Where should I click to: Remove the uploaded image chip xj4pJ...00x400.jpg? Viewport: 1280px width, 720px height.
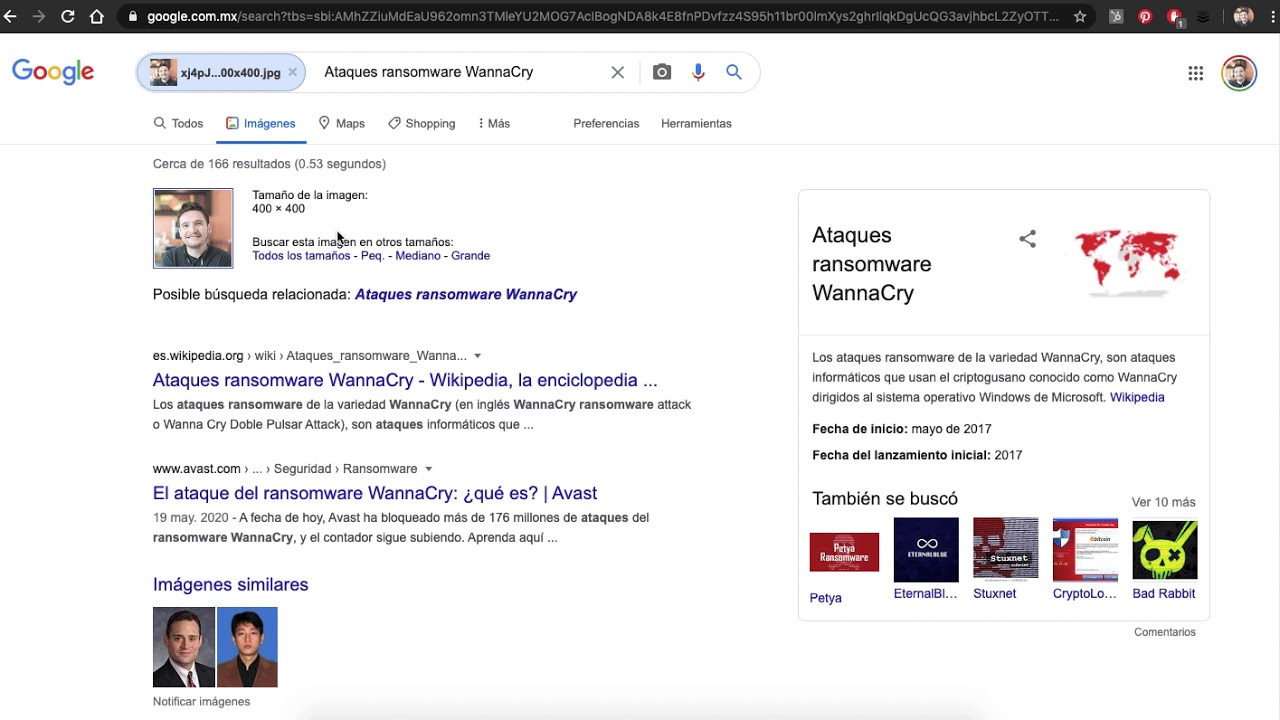coord(292,72)
